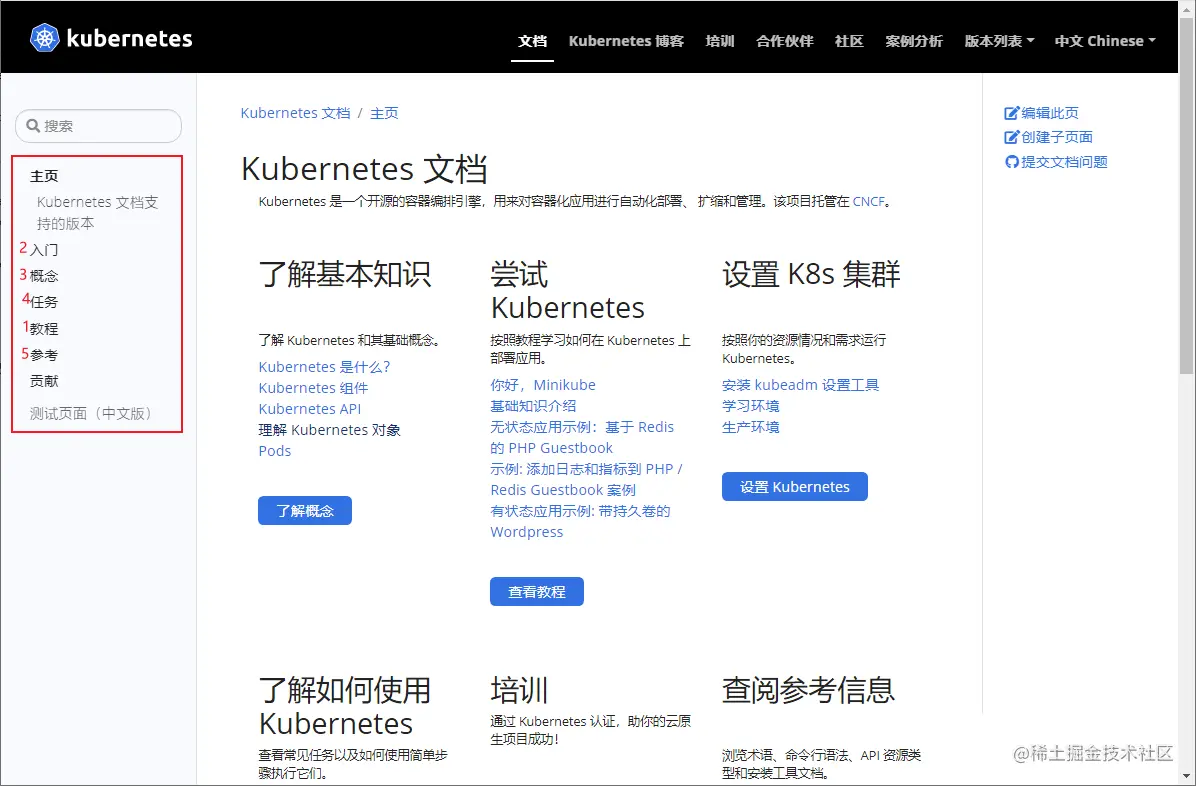Open 教程 in the sidebar
The height and width of the screenshot is (786, 1196).
pos(44,329)
